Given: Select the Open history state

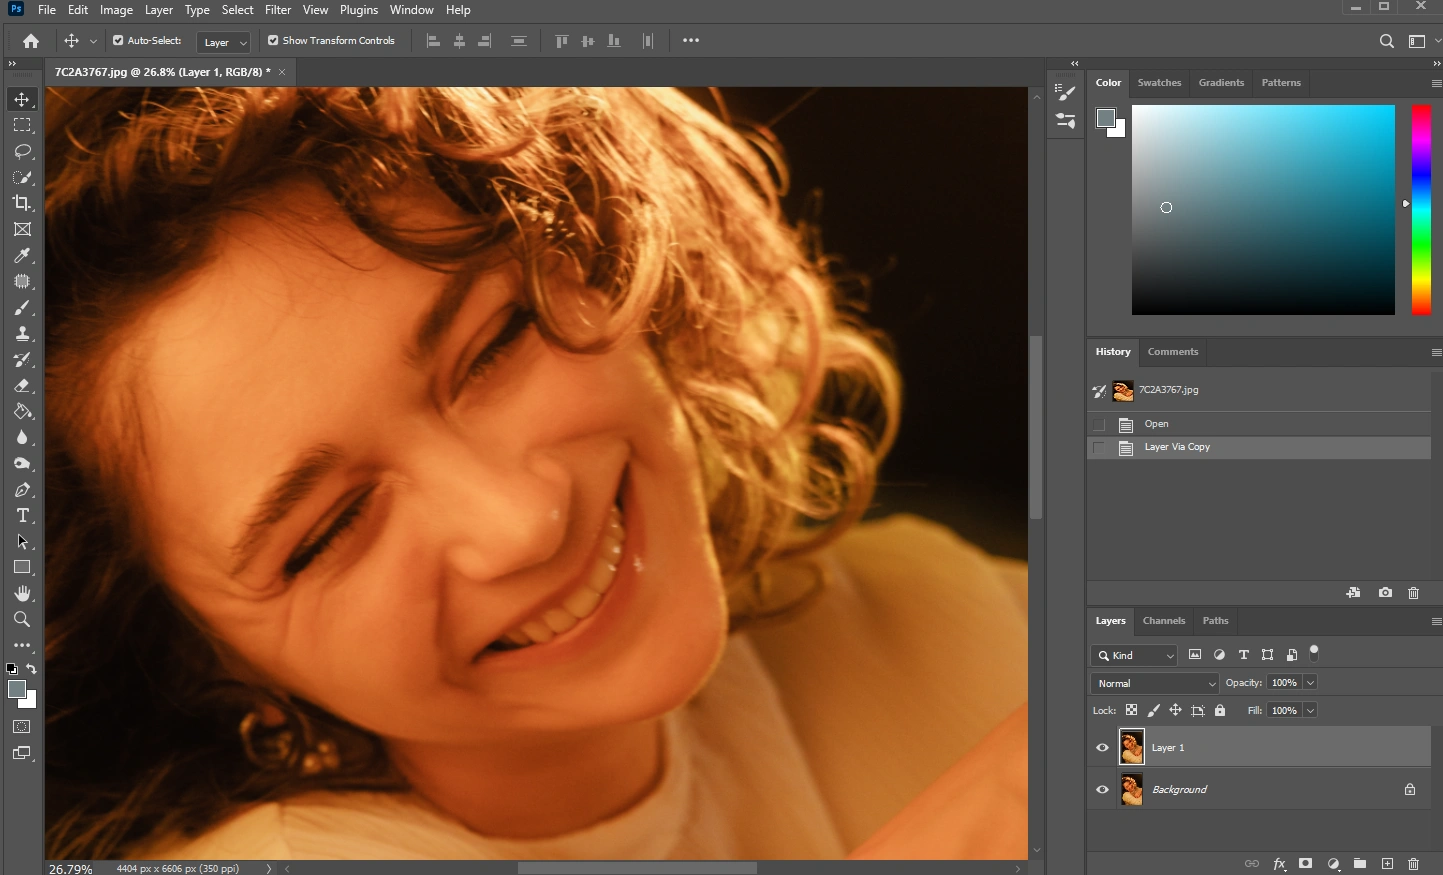Looking at the screenshot, I should 1259,424.
